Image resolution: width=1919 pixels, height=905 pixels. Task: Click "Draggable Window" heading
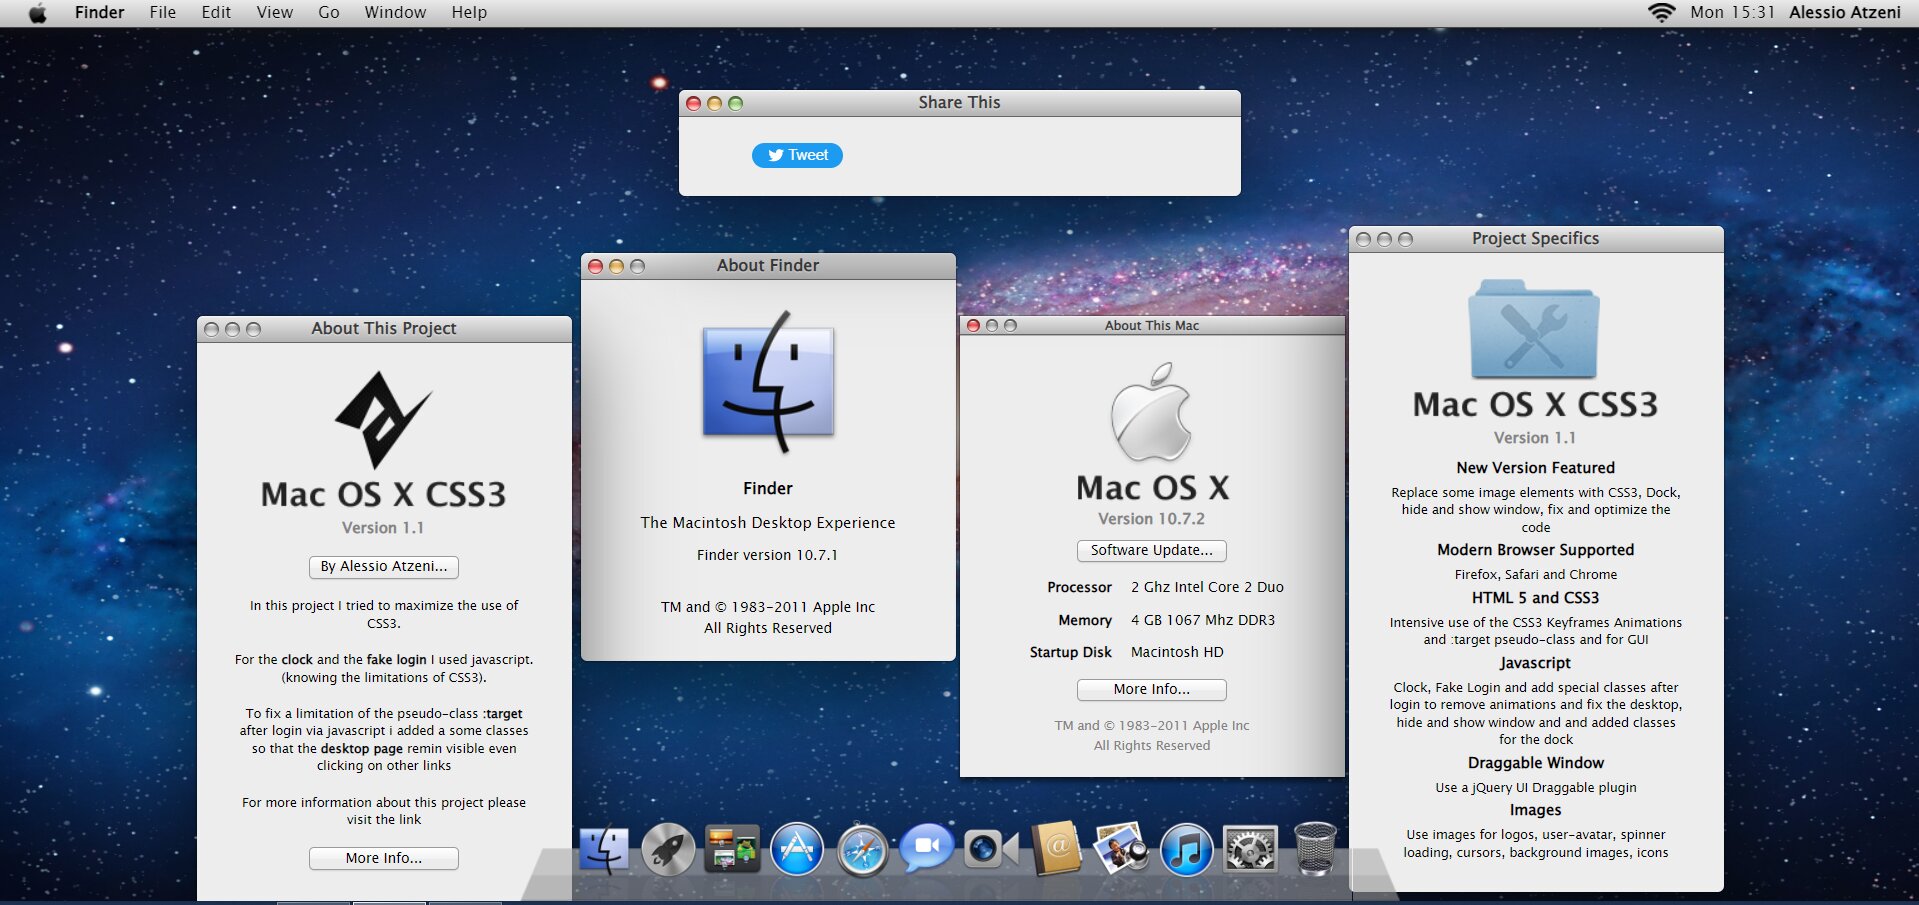(x=1536, y=763)
